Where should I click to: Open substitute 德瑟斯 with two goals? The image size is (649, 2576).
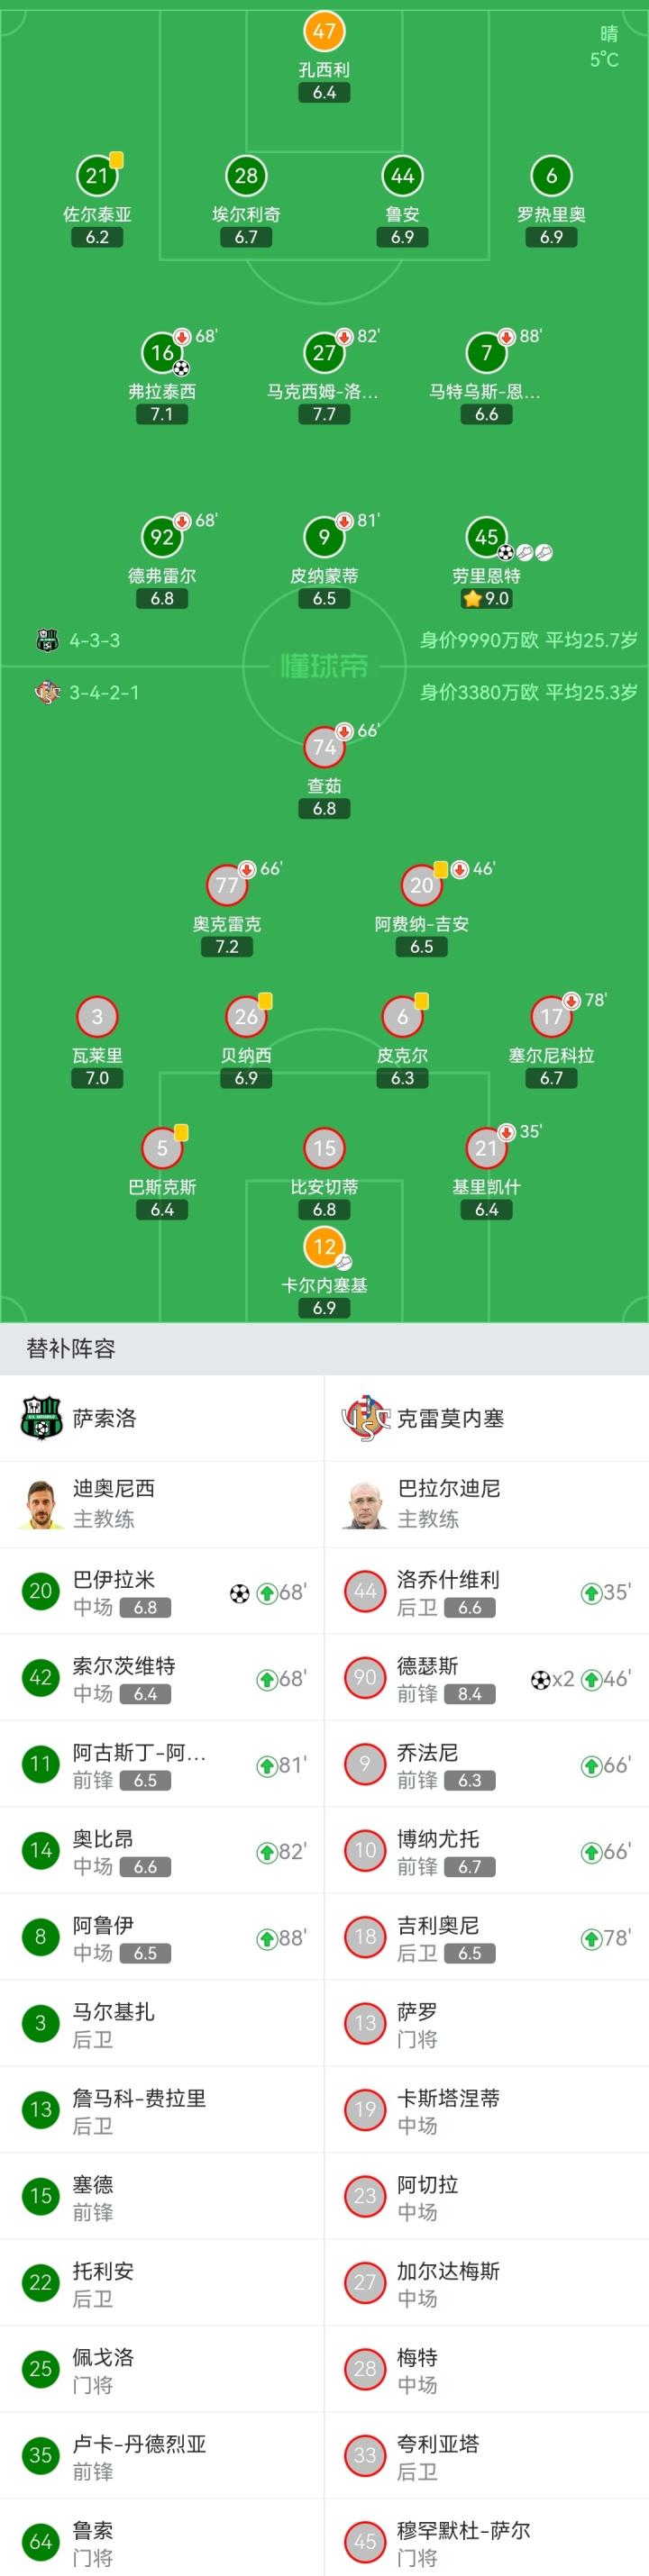486,1678
